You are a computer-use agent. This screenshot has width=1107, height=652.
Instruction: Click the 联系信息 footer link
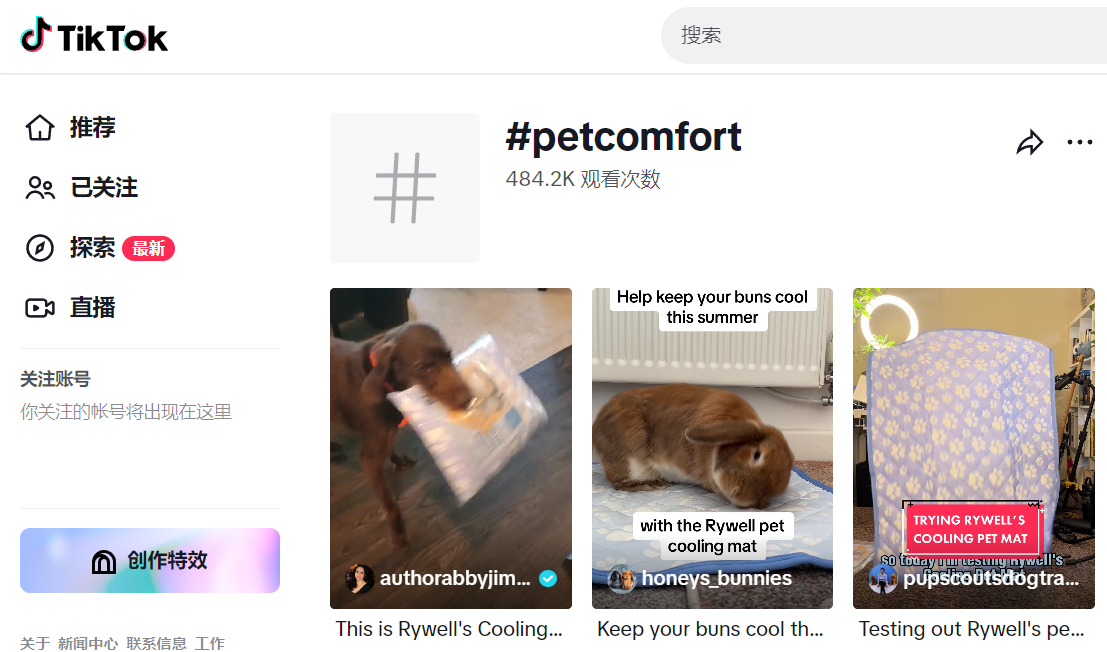(x=156, y=643)
